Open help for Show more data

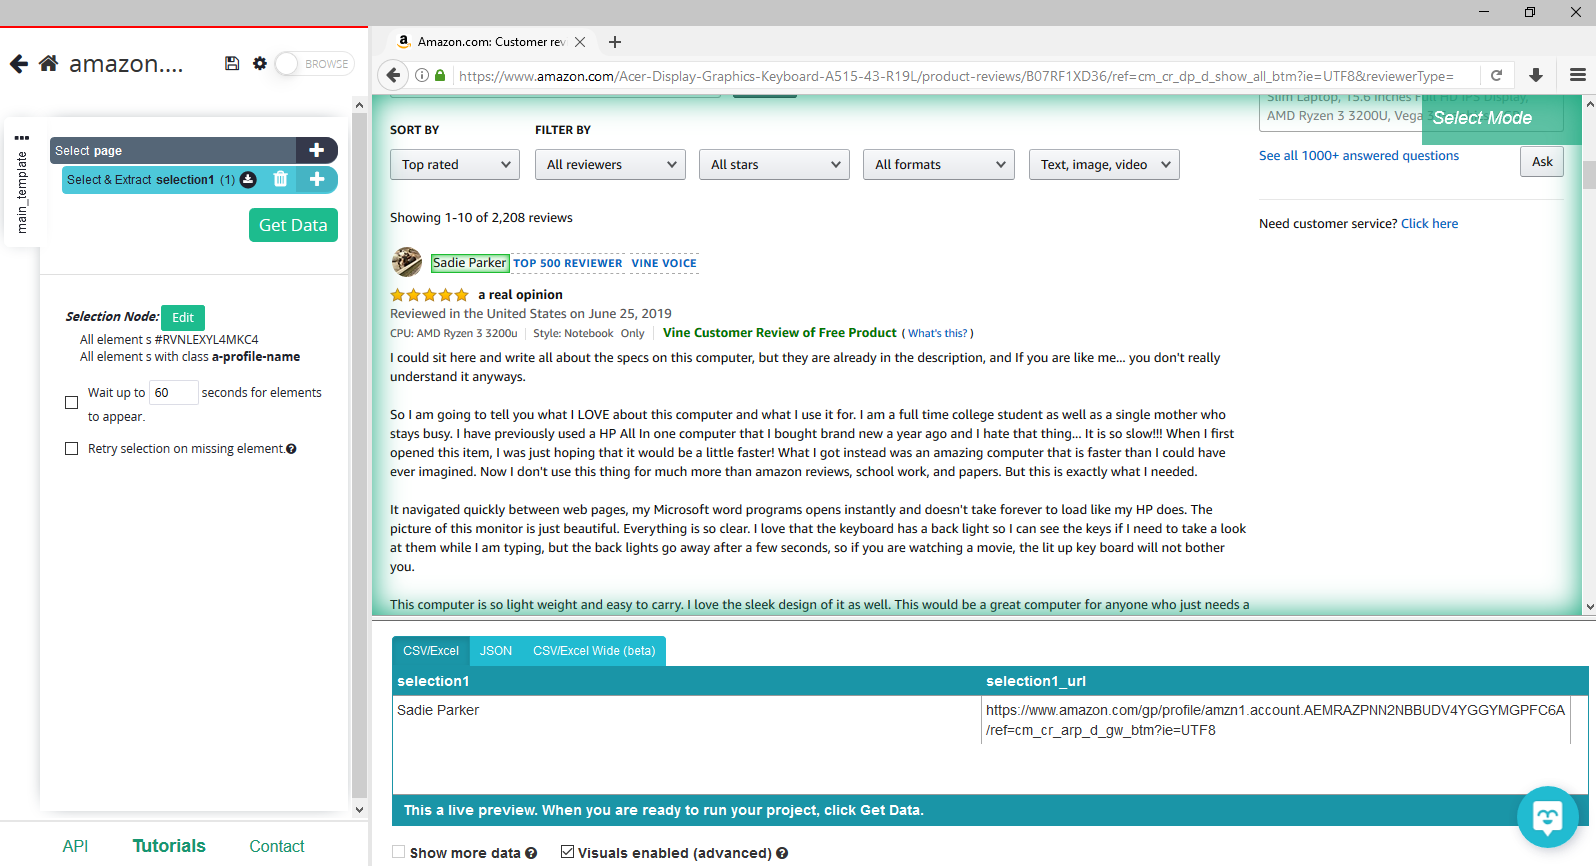pos(531,853)
